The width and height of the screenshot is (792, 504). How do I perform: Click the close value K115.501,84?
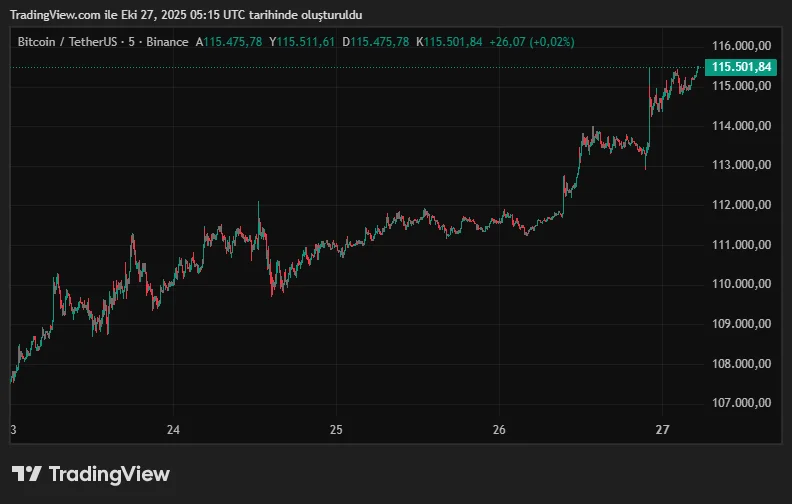tap(450, 42)
